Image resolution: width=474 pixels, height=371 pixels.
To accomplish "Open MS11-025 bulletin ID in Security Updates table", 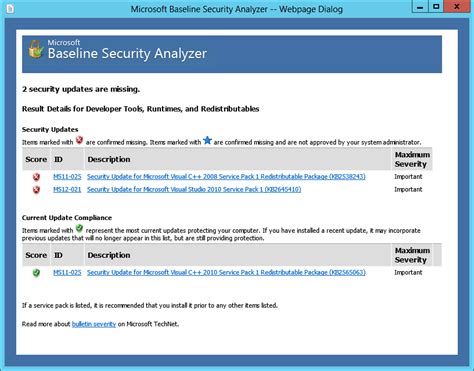I will point(67,177).
